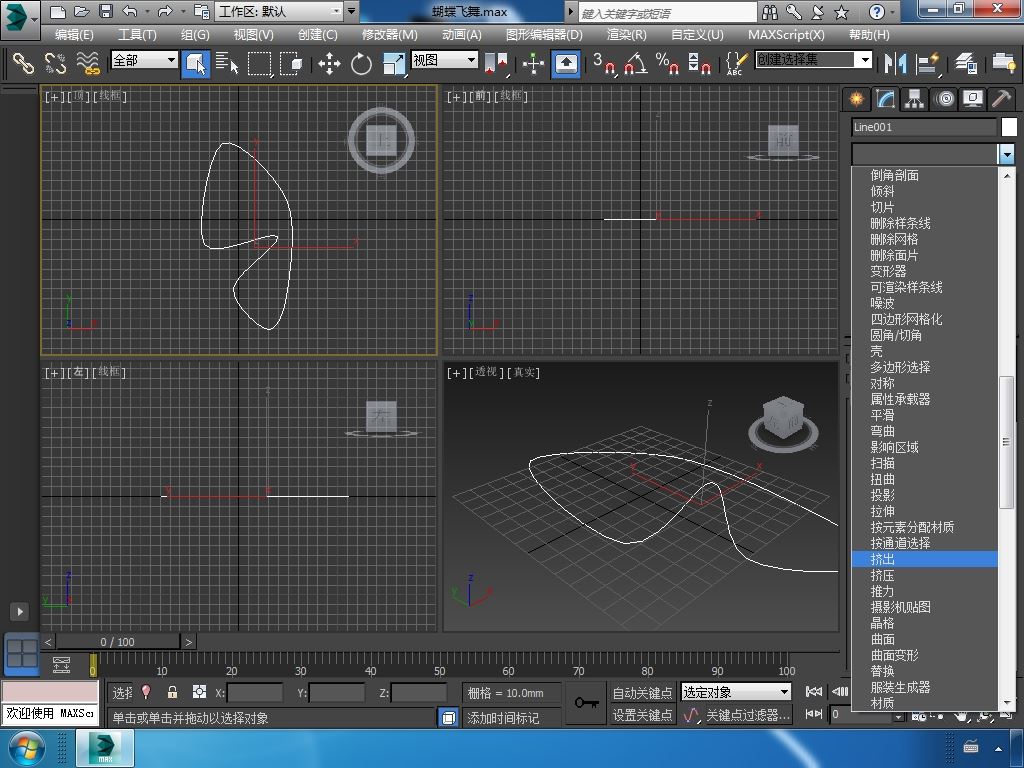Screen dimensions: 1024x768
Task: Bind to Space Warp icon
Action: (x=88, y=63)
